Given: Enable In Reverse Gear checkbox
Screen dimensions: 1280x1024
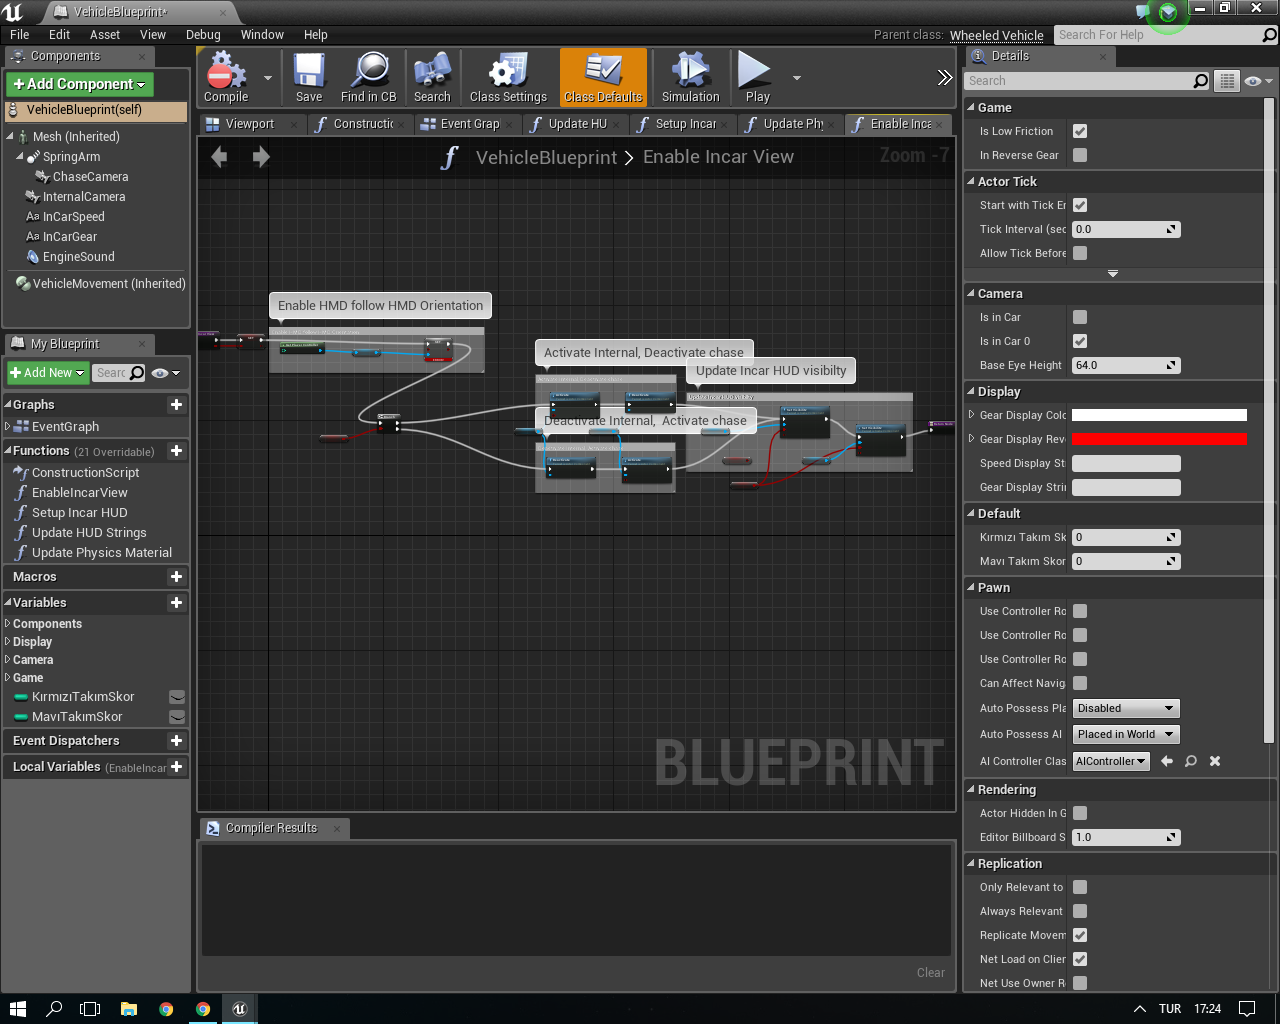Looking at the screenshot, I should pos(1080,155).
